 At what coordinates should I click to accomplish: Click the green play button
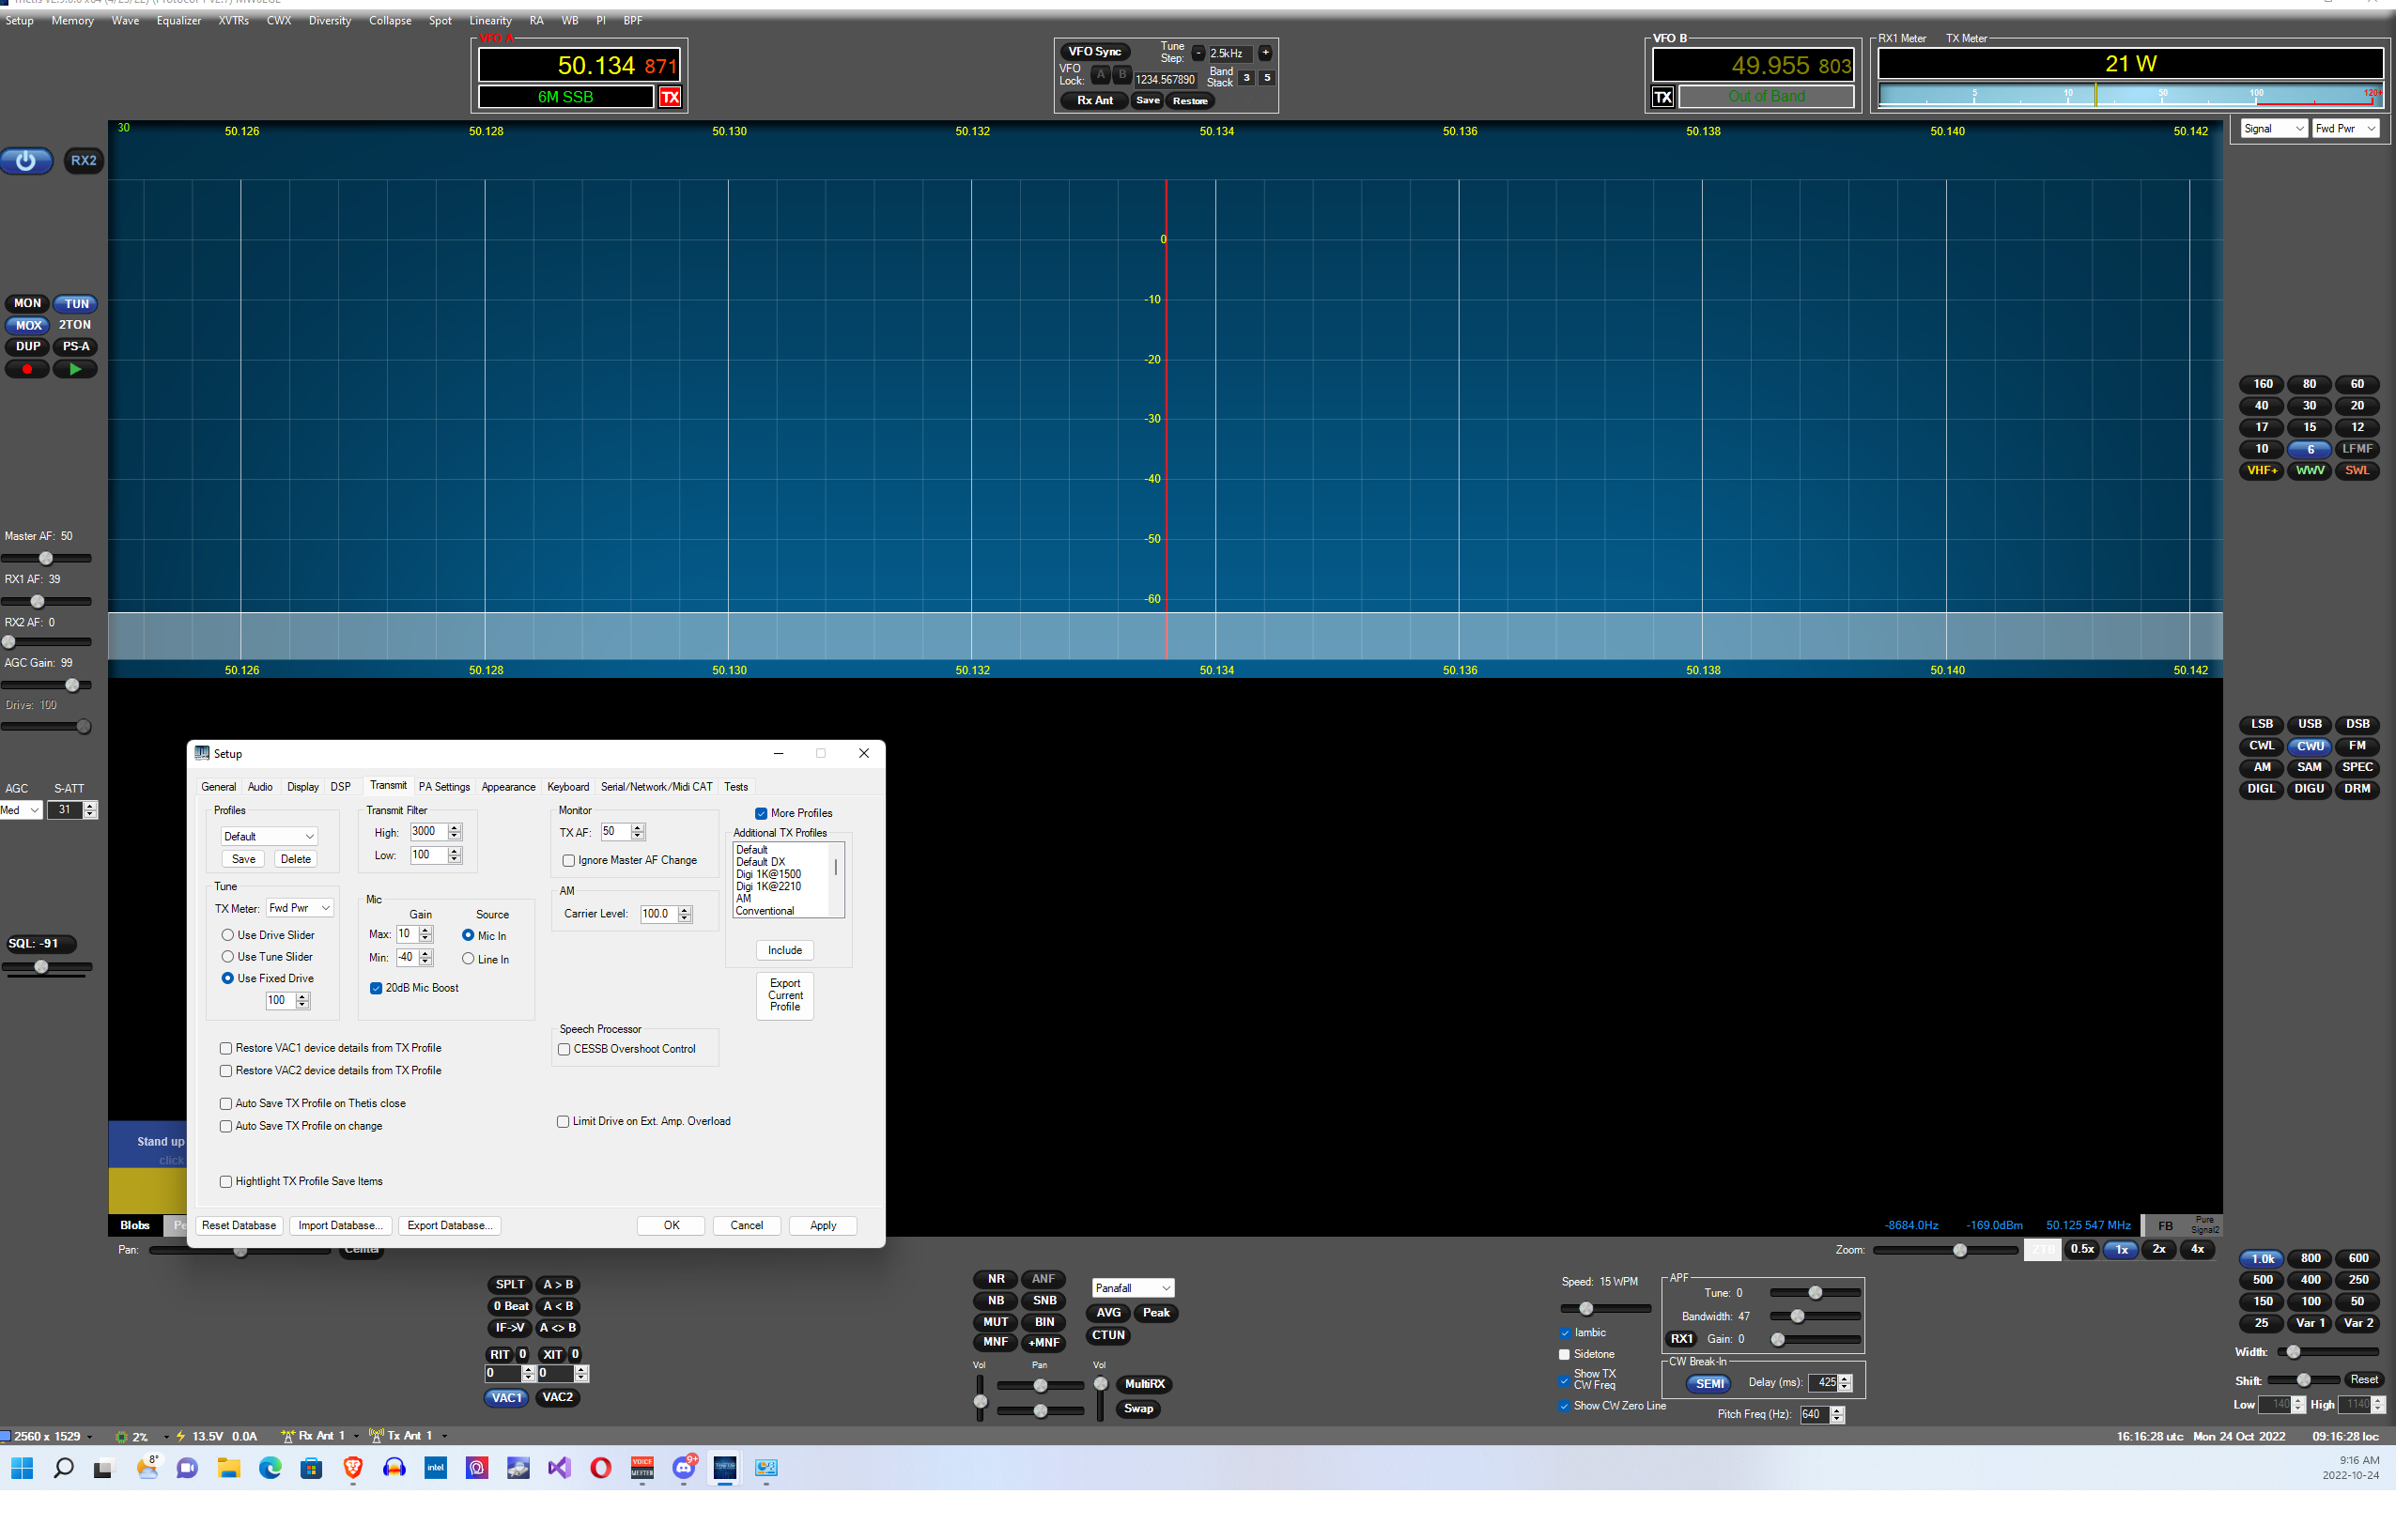pos(75,369)
